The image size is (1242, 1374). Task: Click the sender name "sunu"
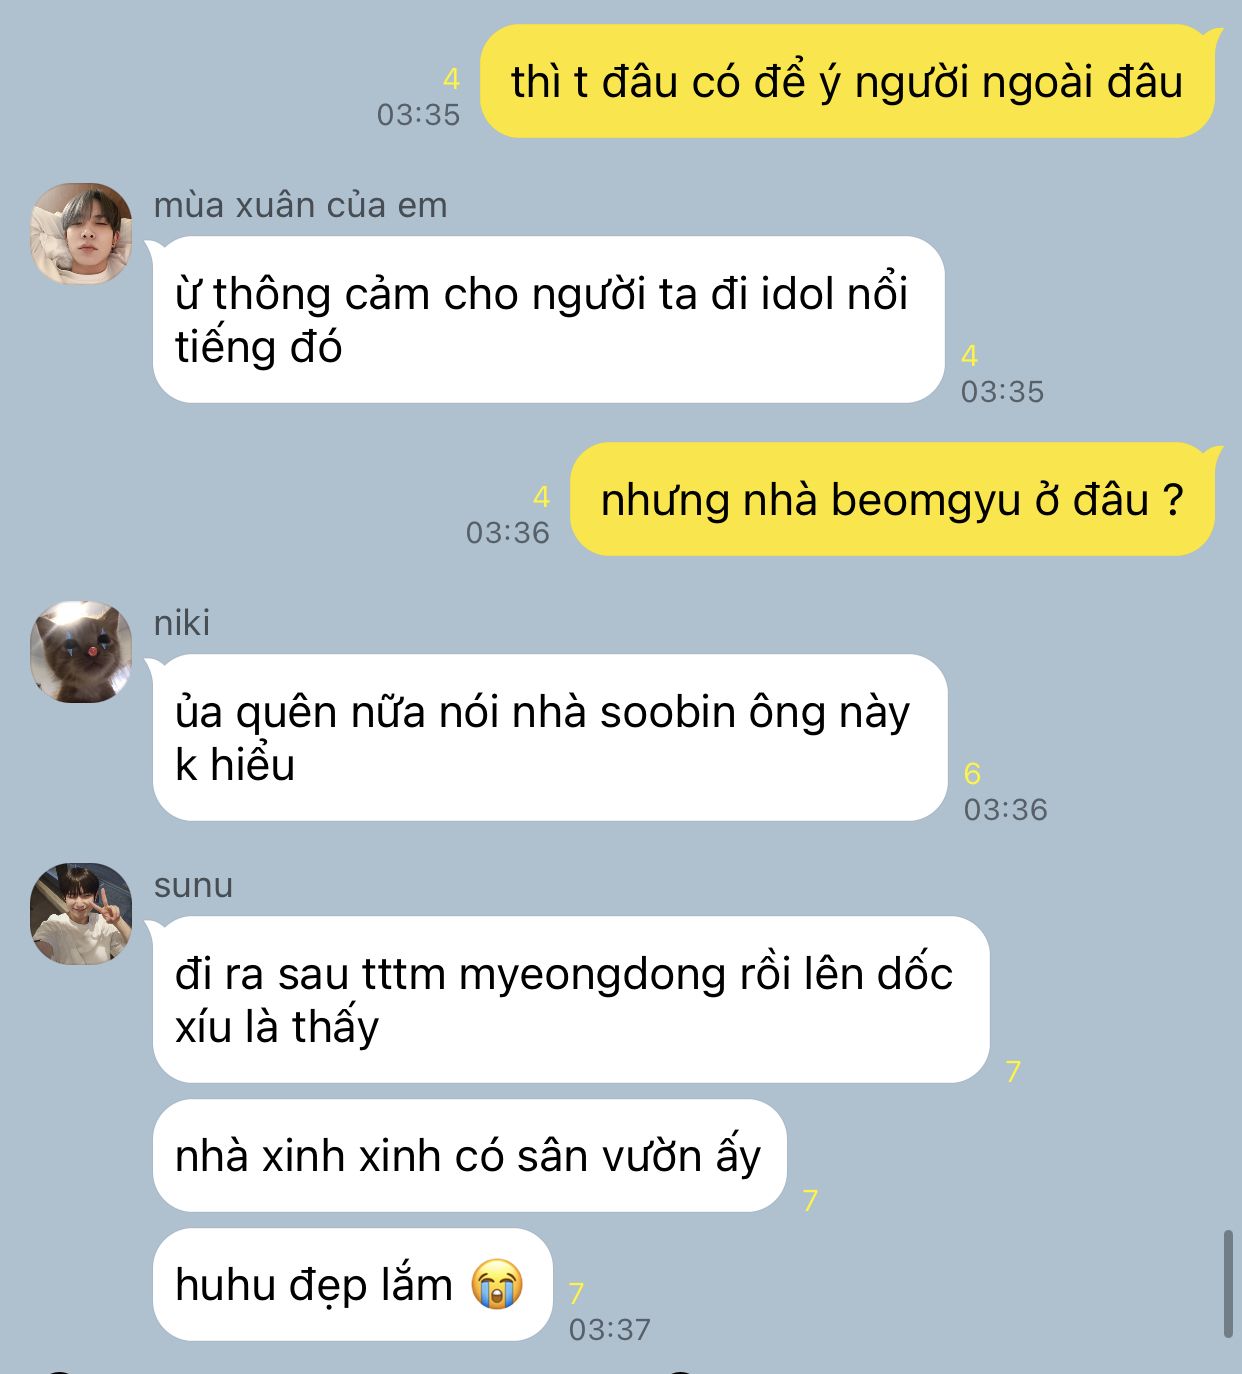(x=193, y=885)
